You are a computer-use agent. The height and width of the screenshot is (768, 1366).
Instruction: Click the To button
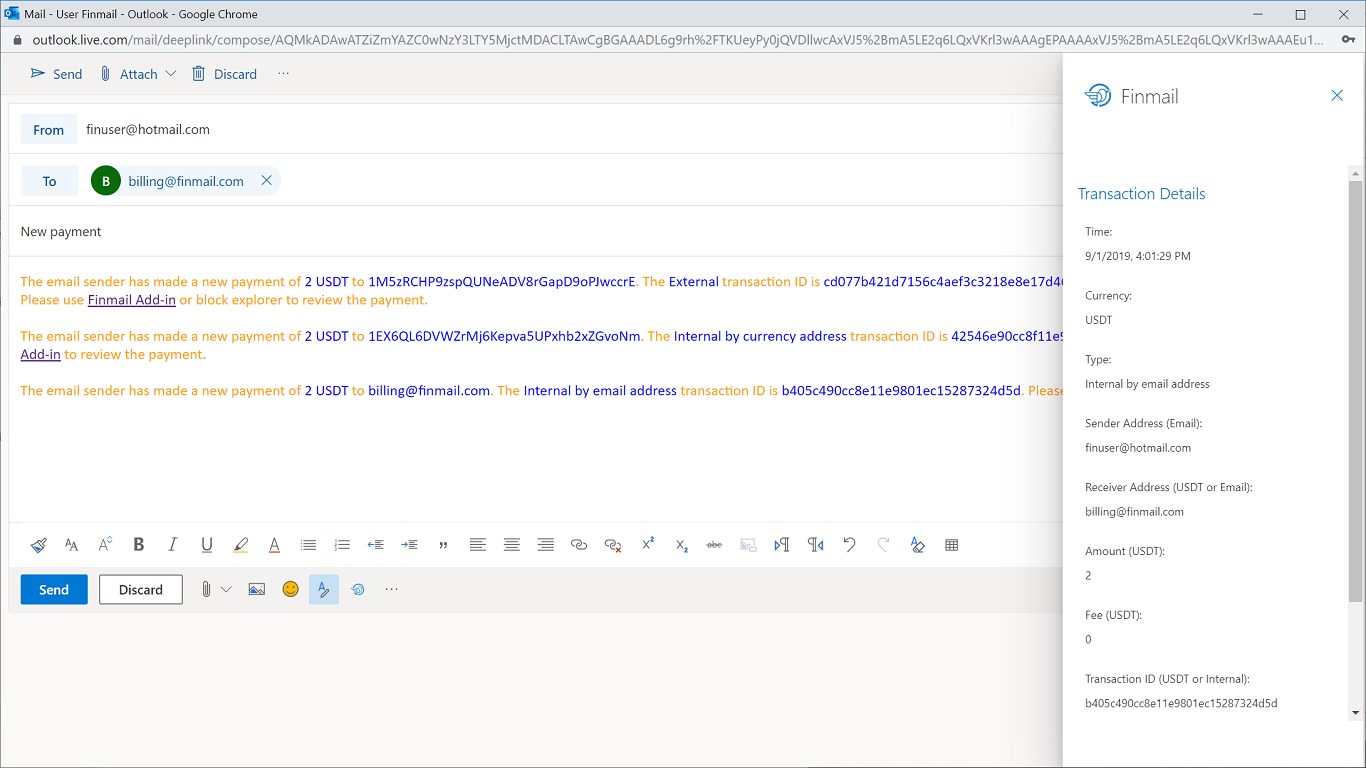[x=49, y=181]
